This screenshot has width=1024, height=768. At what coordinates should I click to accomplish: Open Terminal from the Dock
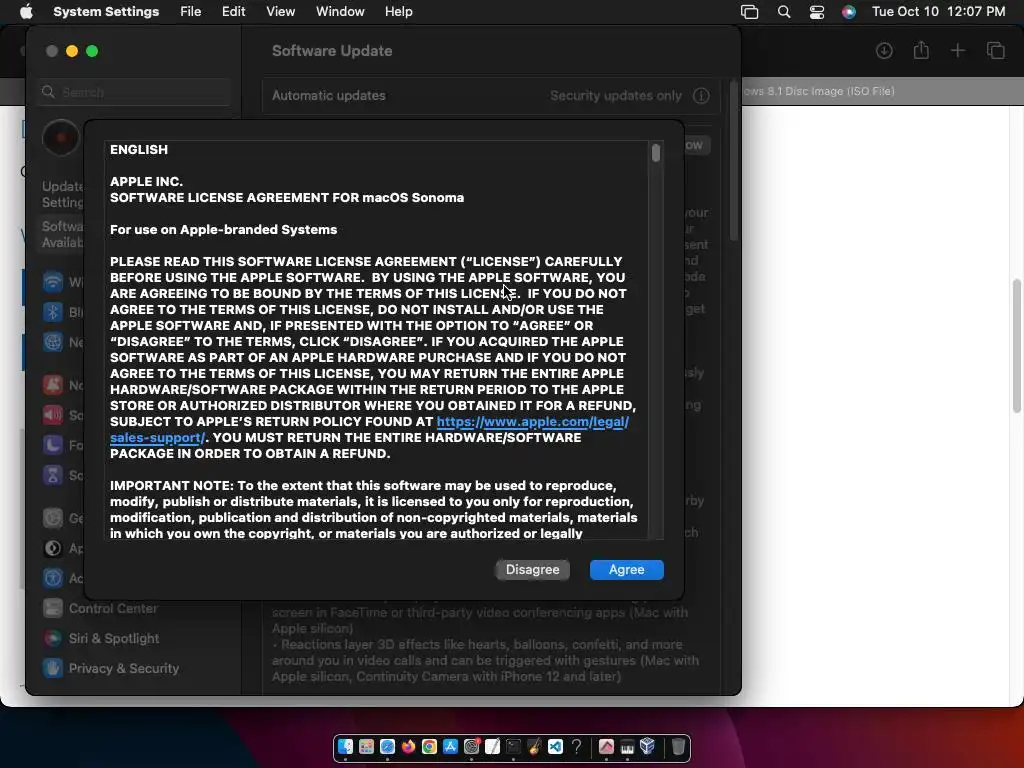[x=513, y=746]
